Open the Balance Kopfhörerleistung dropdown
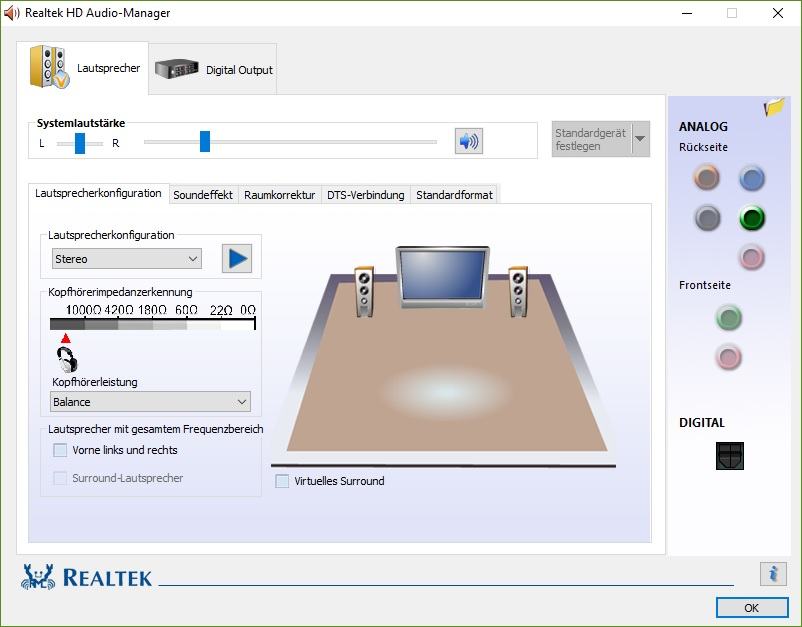The height and width of the screenshot is (627, 802). (x=150, y=402)
